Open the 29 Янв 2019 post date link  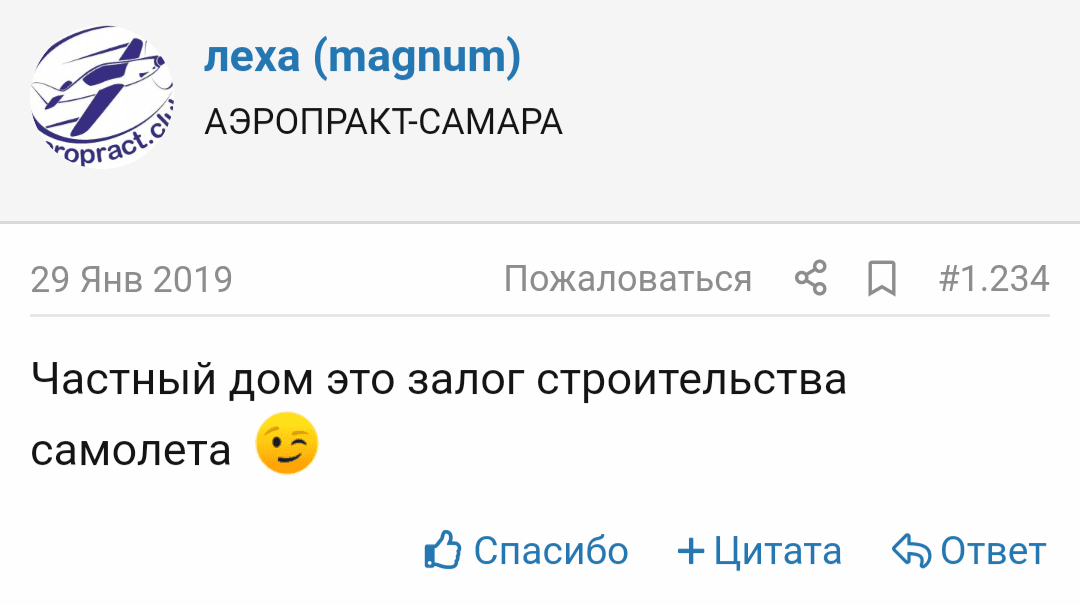(x=131, y=279)
